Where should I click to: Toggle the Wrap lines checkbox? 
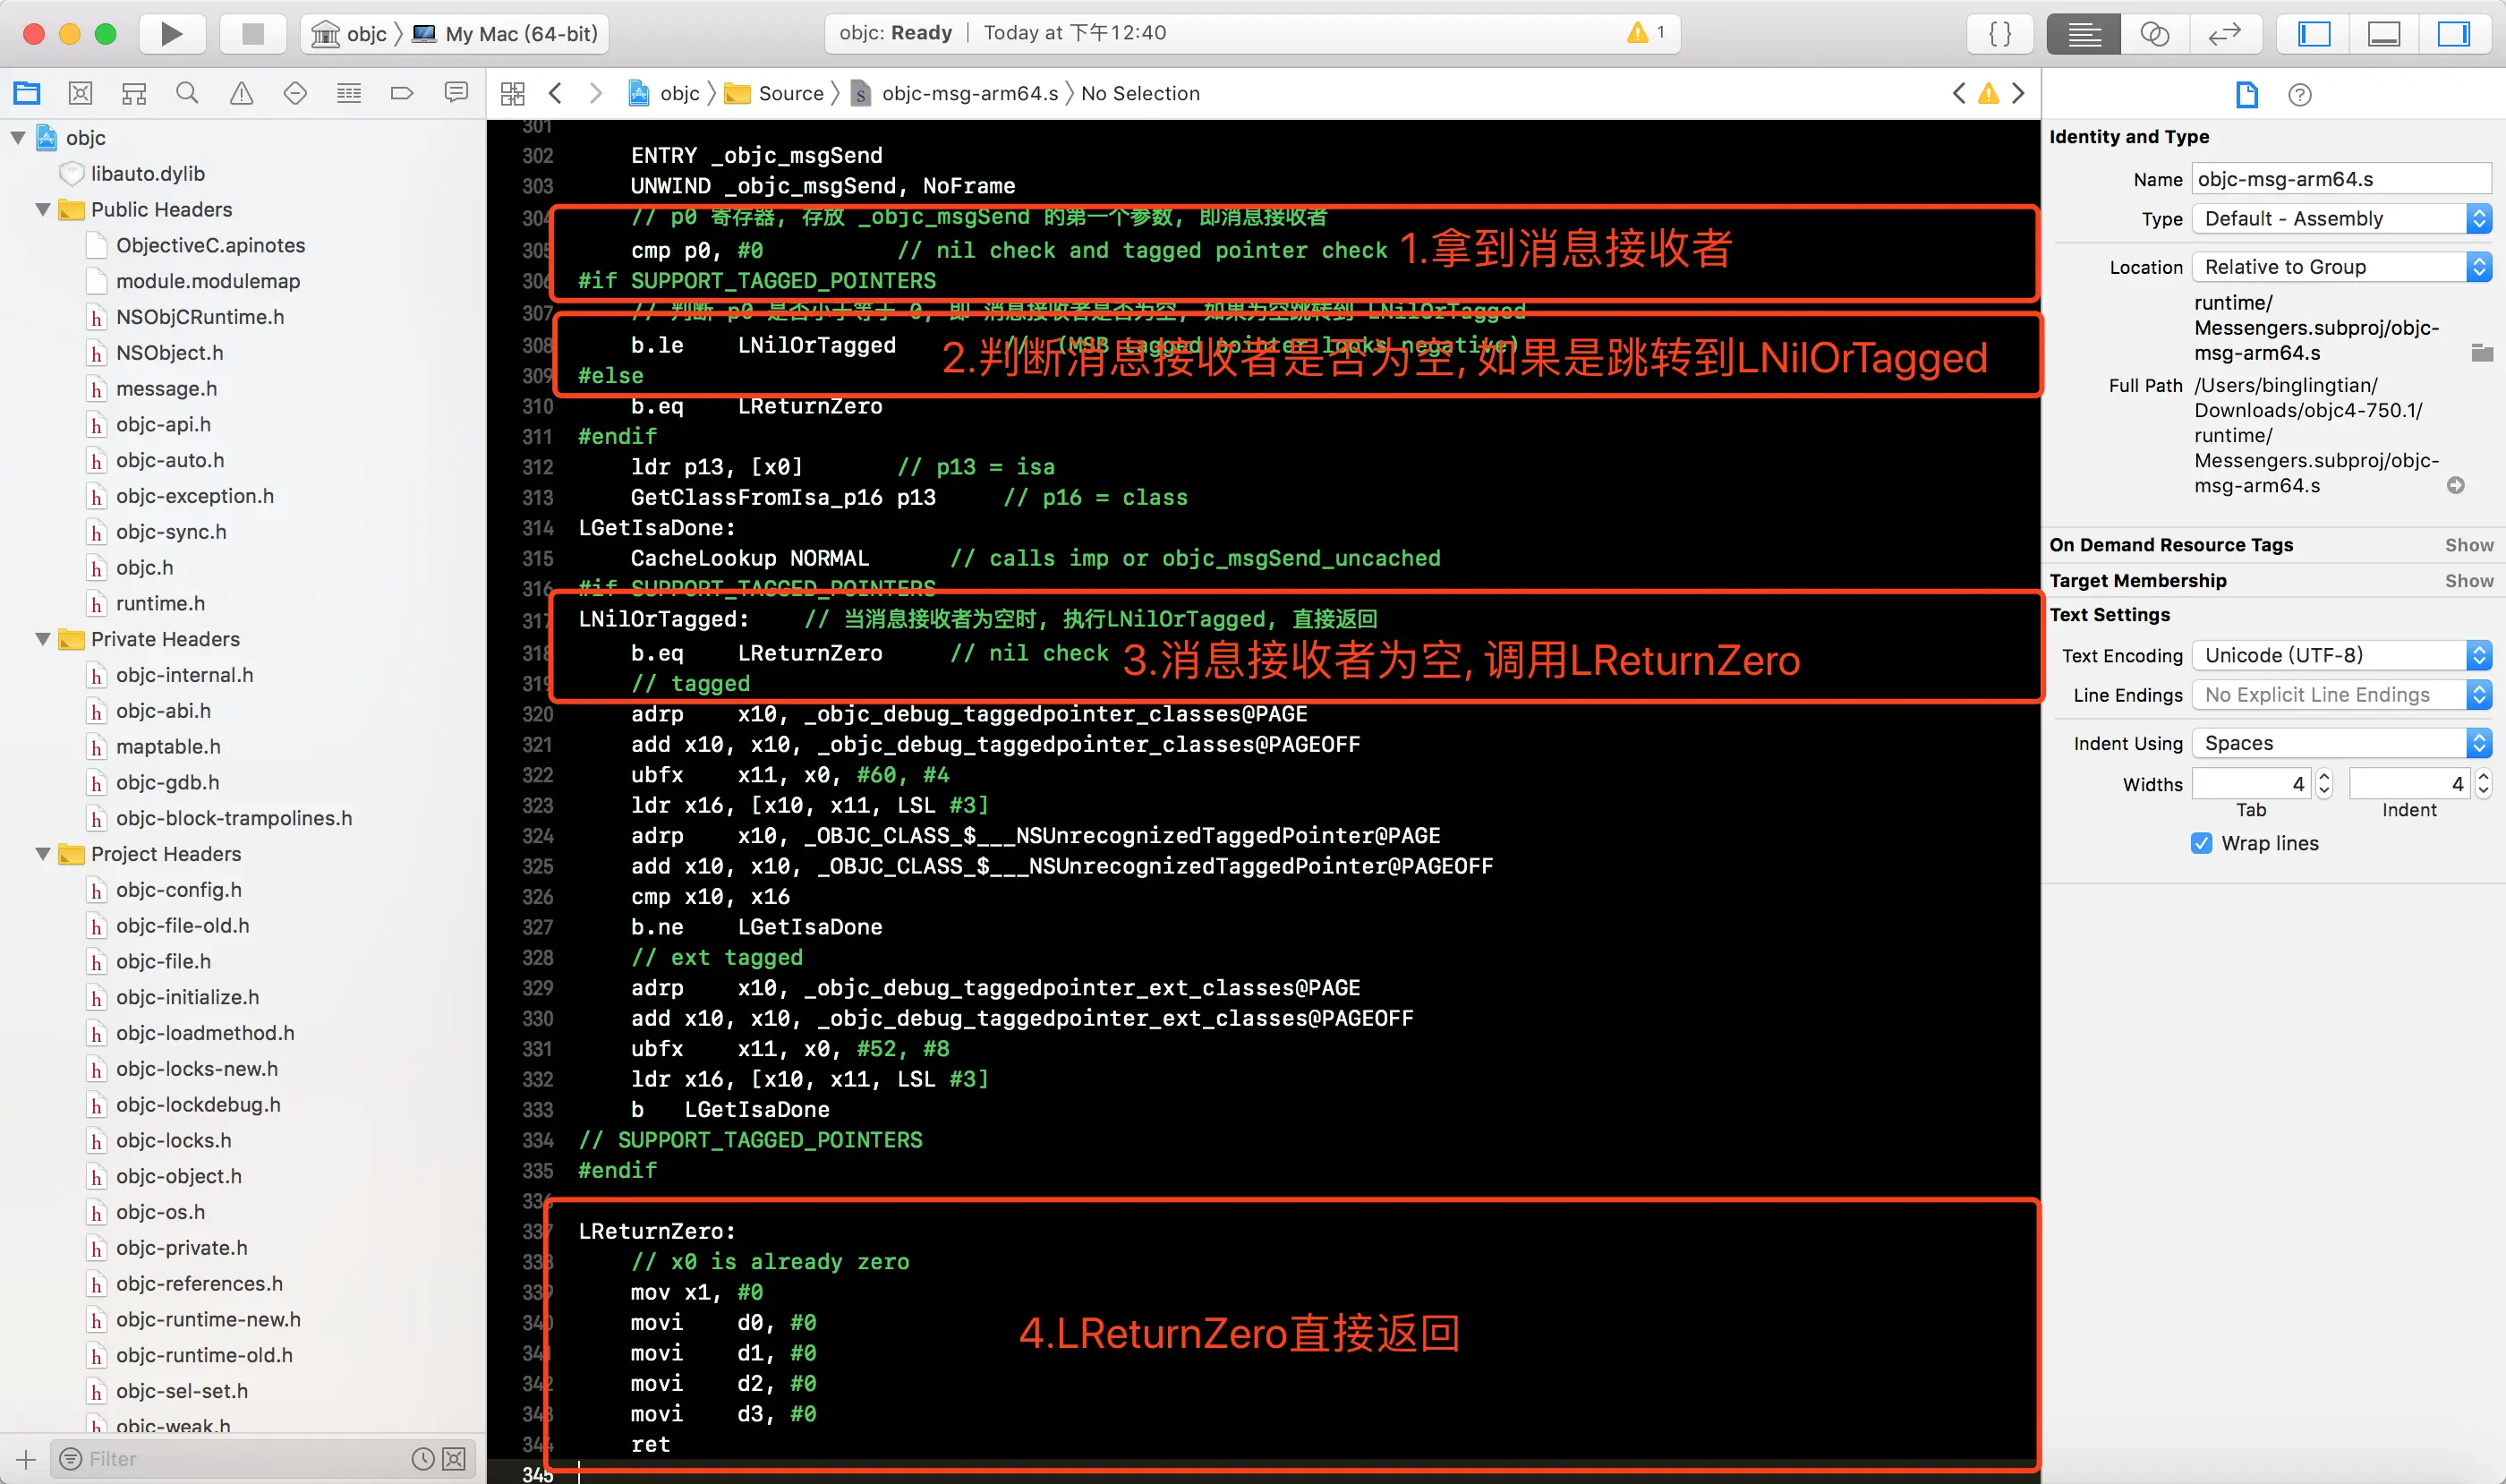click(2201, 843)
